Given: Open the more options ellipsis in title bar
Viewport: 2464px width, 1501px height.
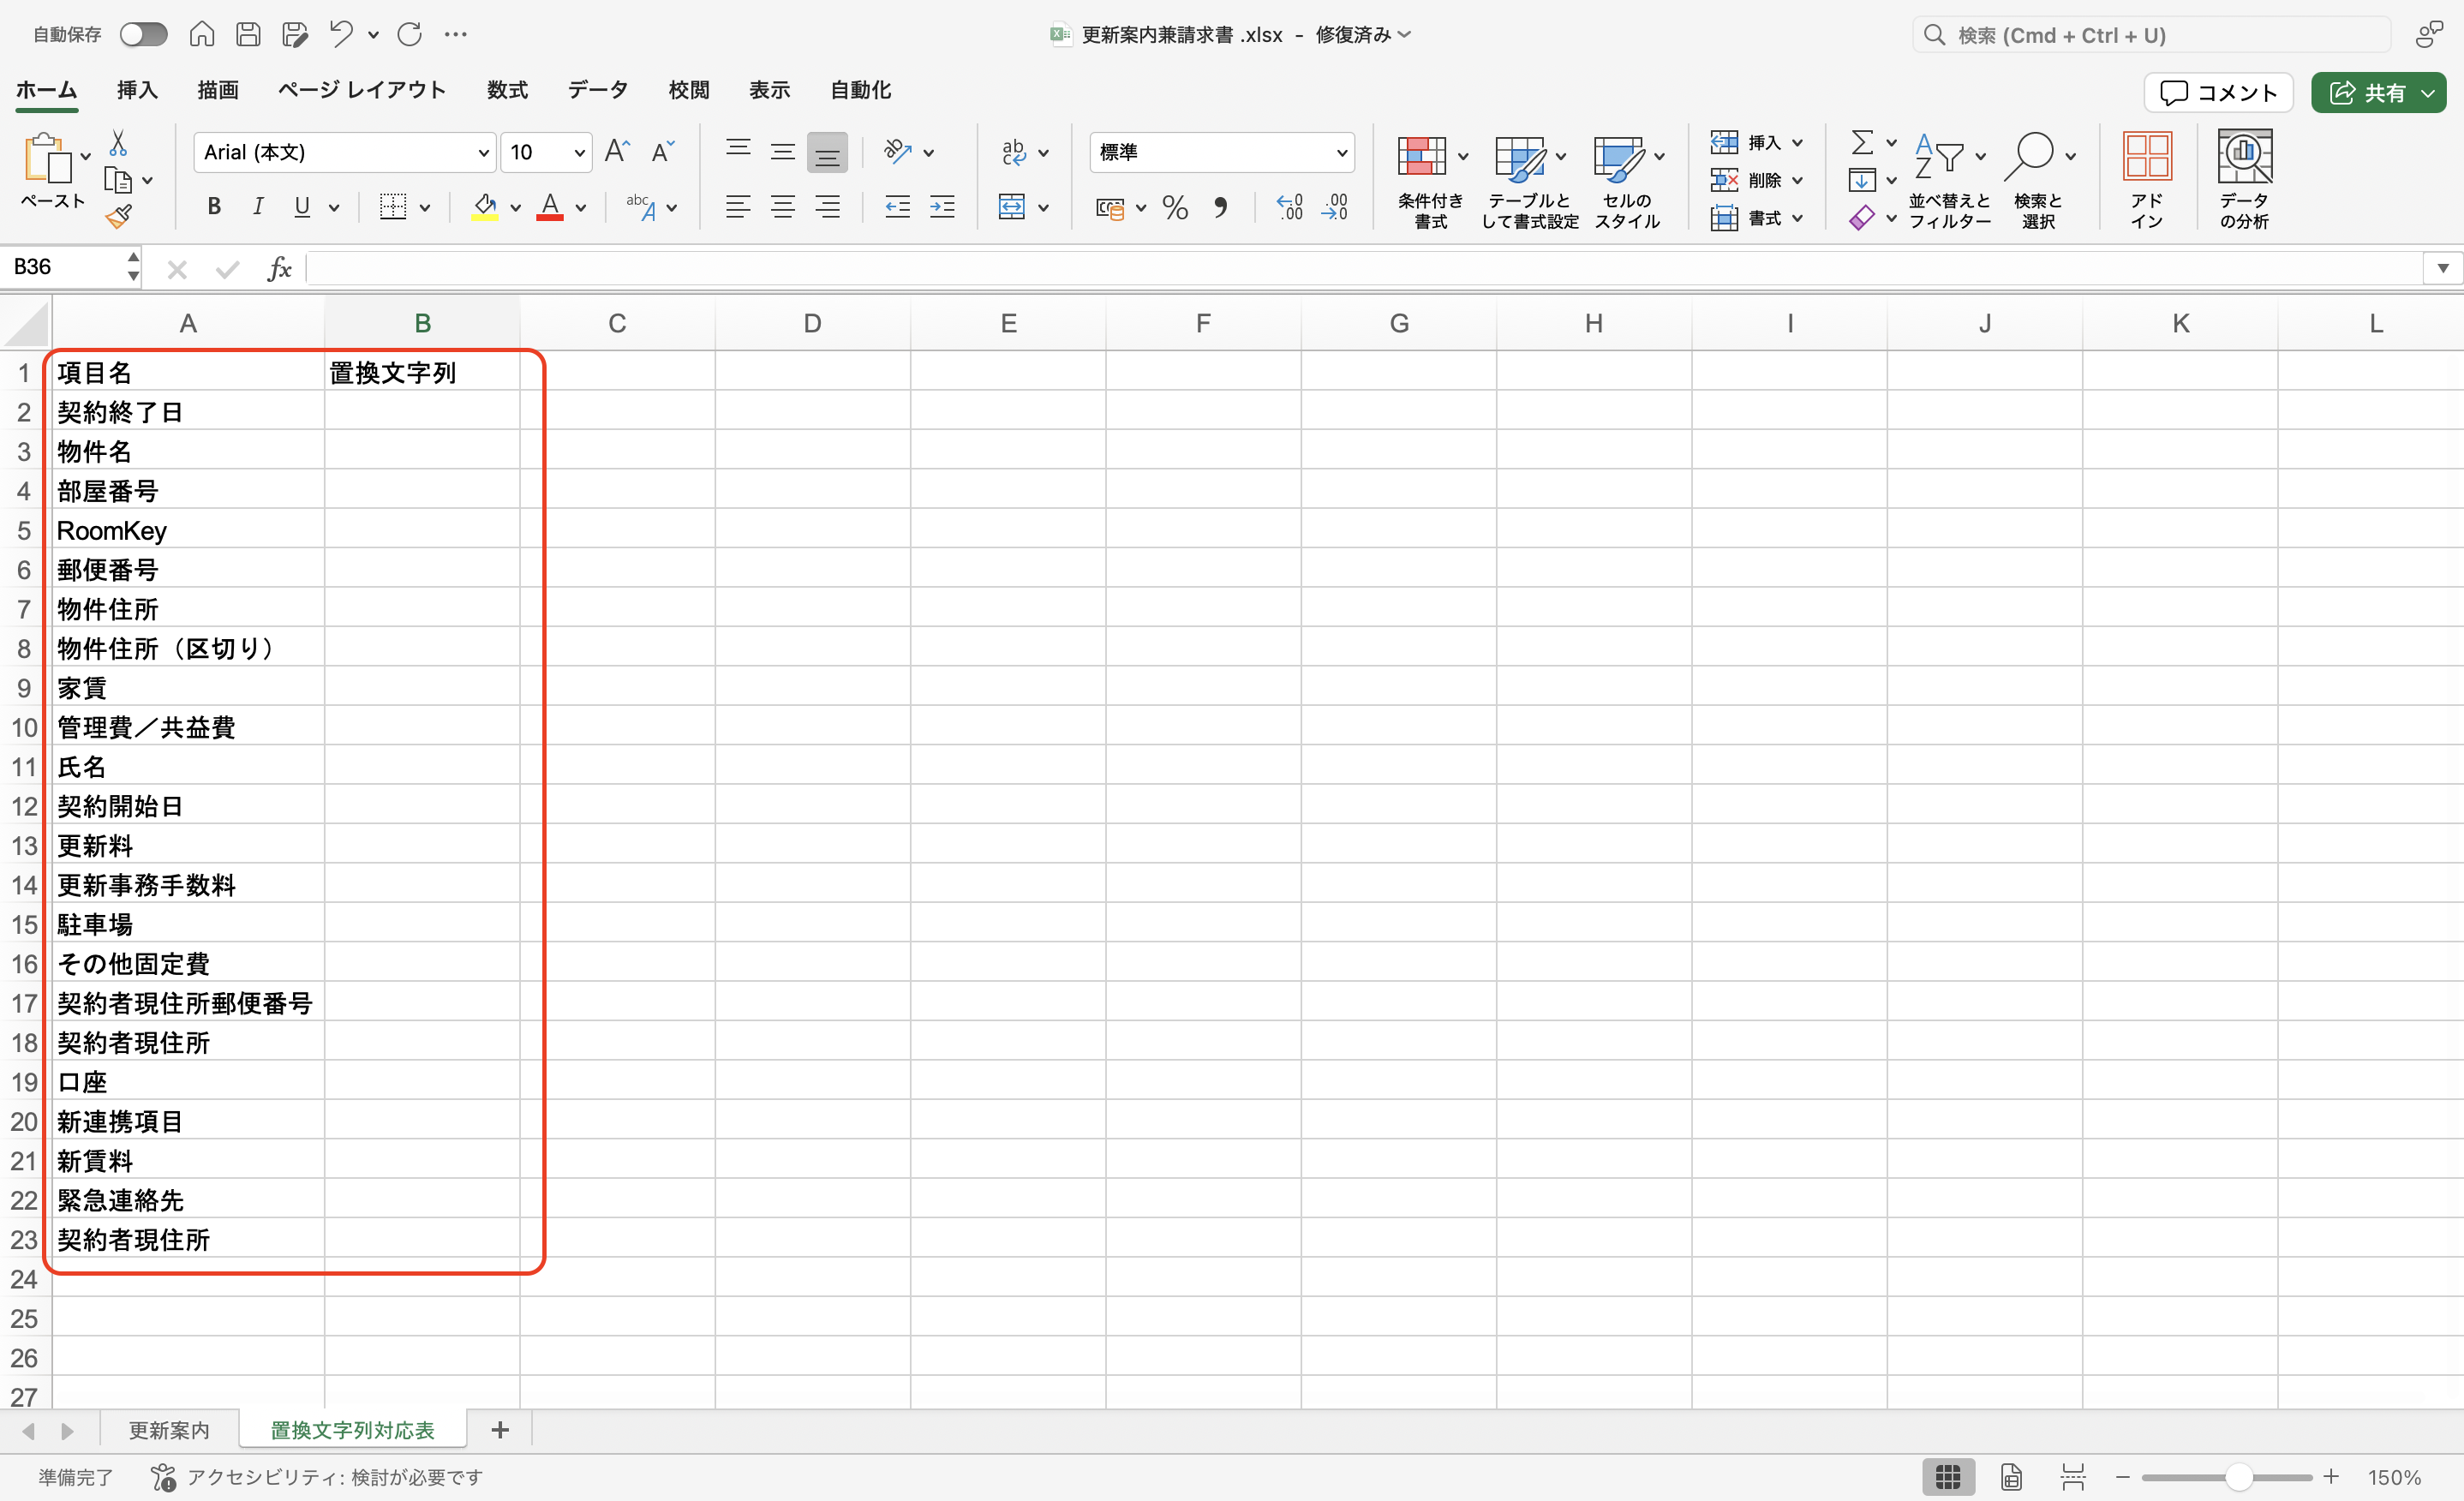Looking at the screenshot, I should click(456, 35).
